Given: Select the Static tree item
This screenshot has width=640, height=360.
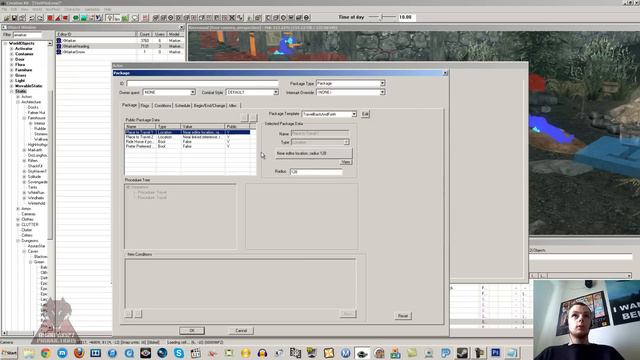Looking at the screenshot, I should pyautogui.click(x=20, y=91).
